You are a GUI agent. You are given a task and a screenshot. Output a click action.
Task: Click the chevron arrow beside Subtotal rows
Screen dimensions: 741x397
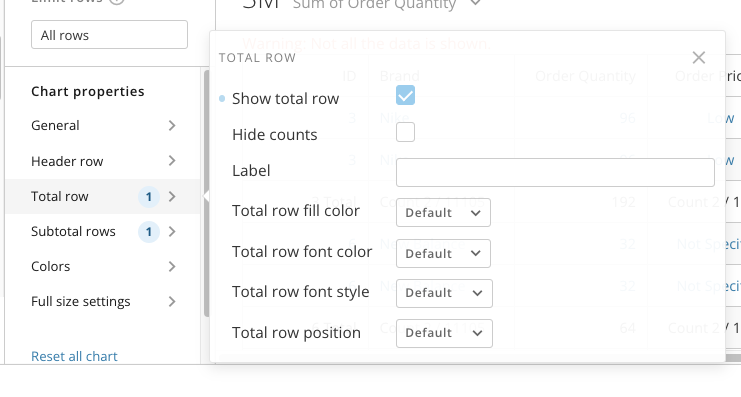point(172,232)
